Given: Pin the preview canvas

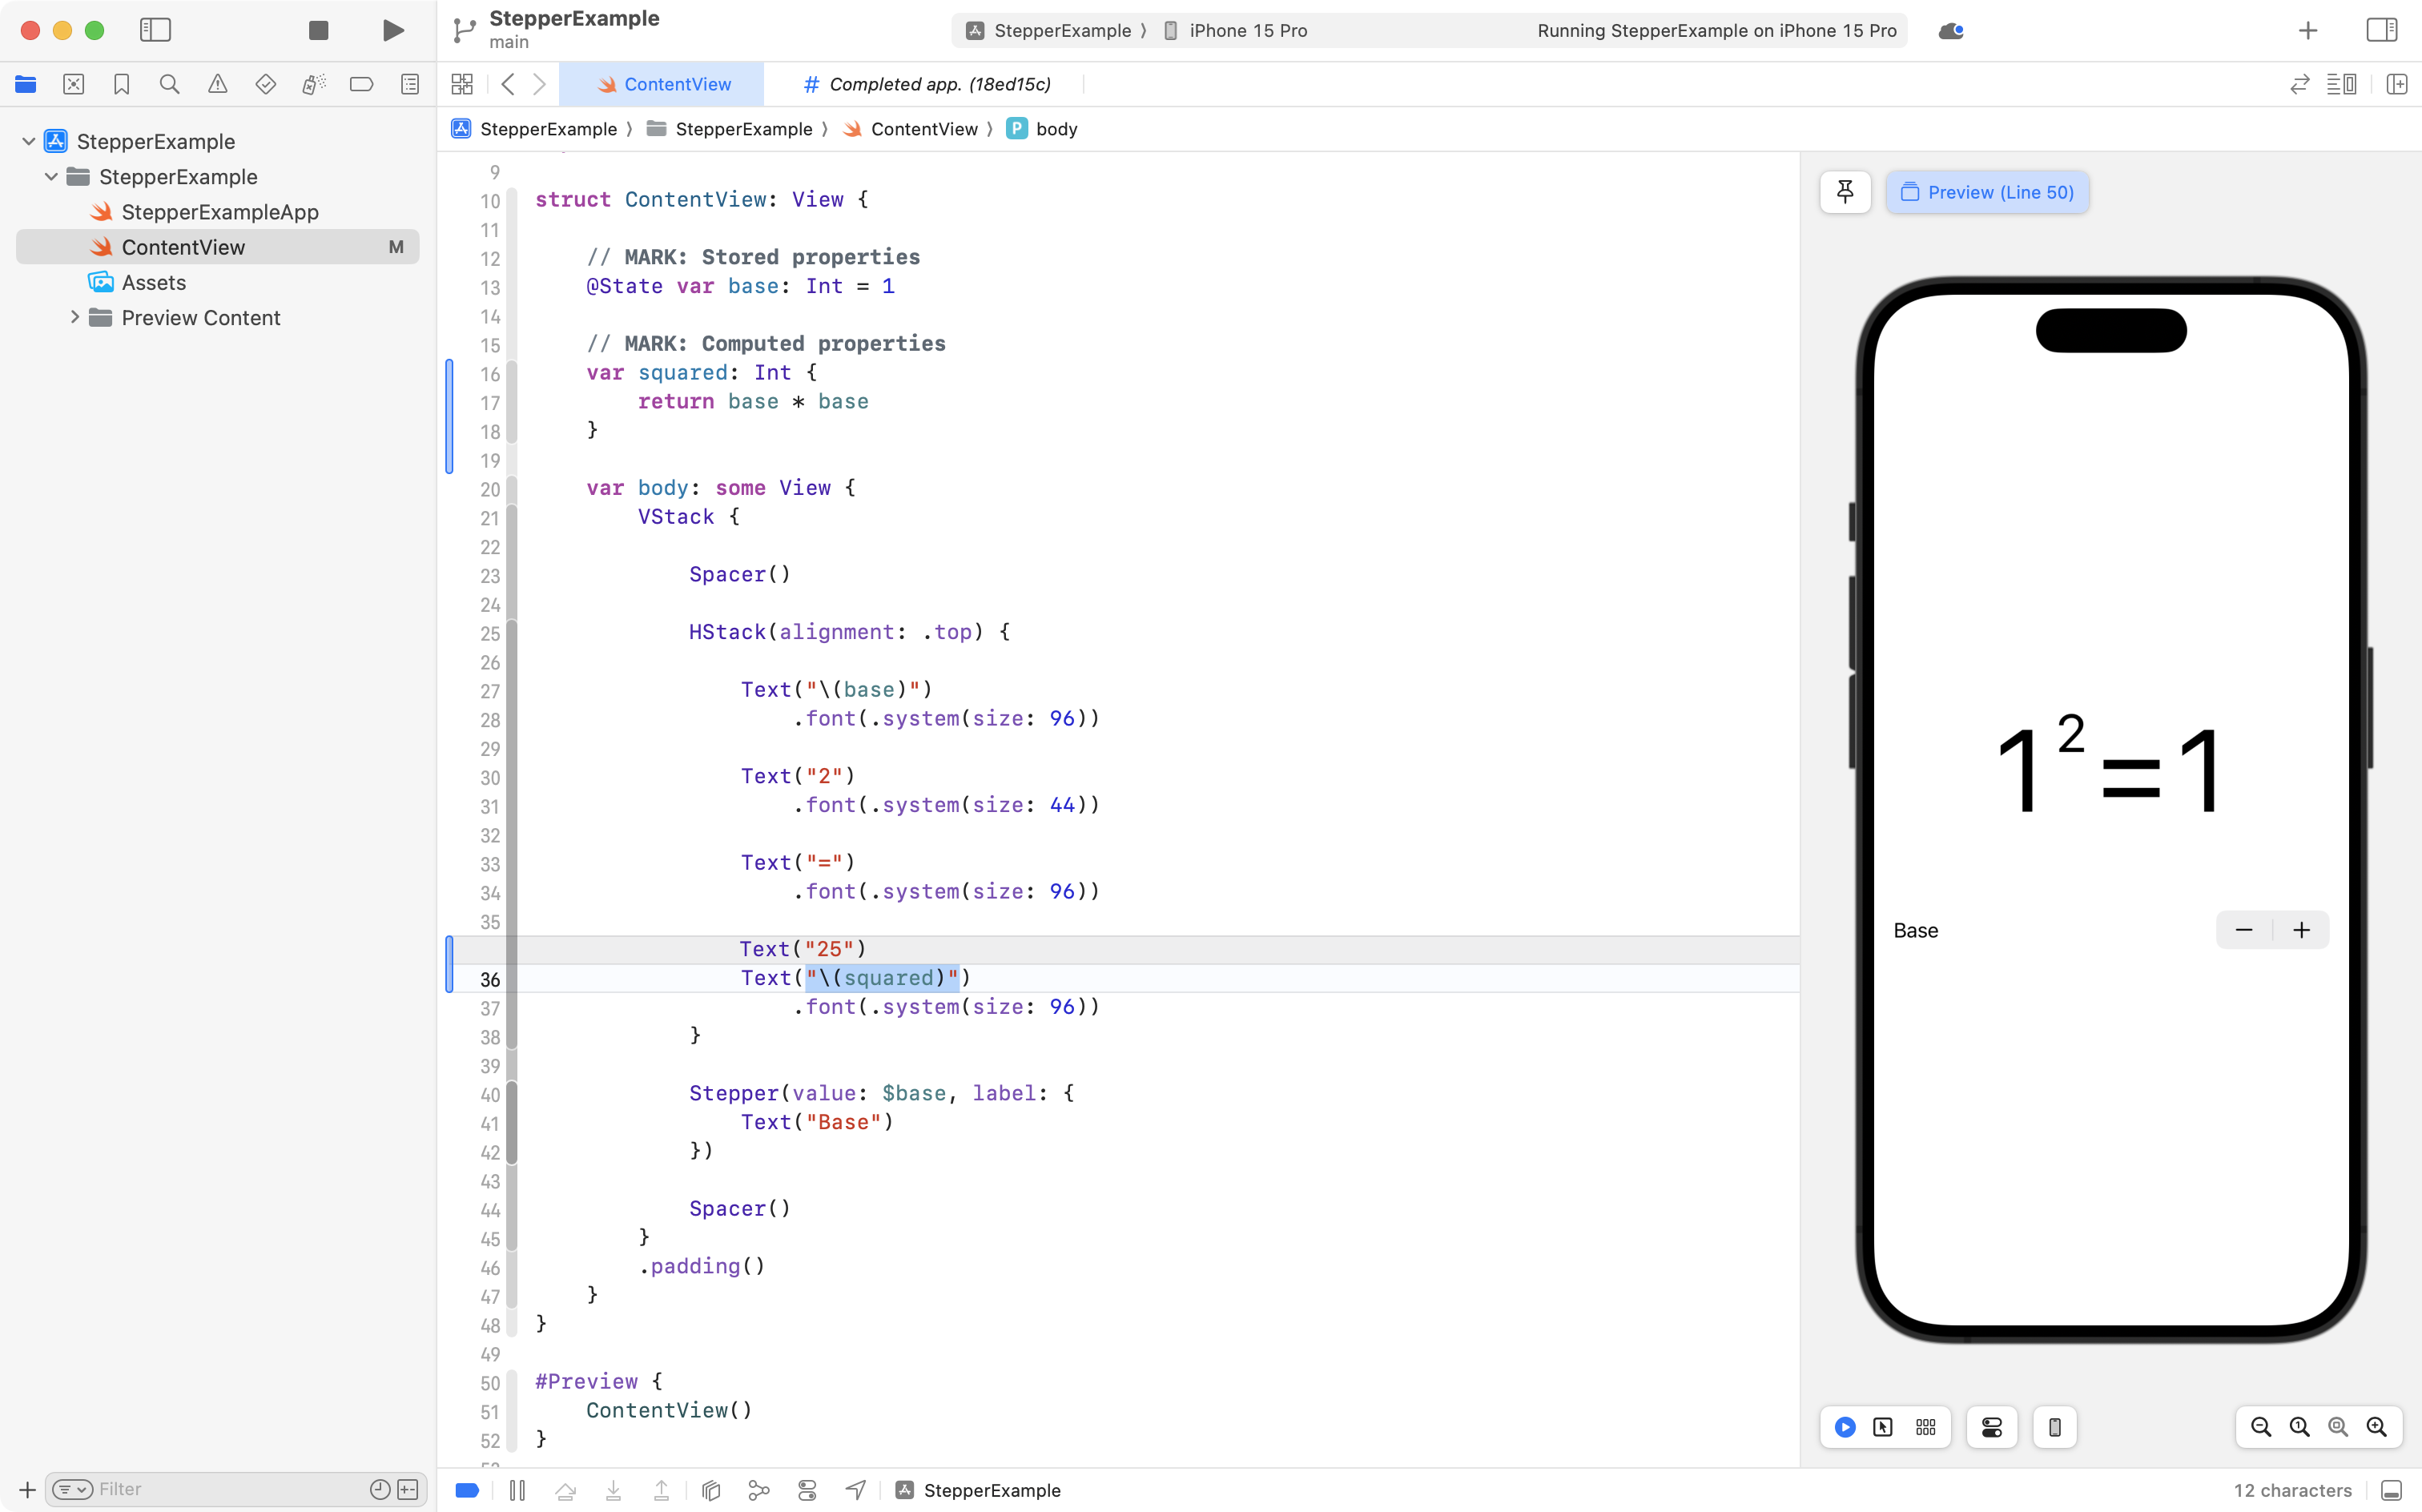Looking at the screenshot, I should point(1845,192).
